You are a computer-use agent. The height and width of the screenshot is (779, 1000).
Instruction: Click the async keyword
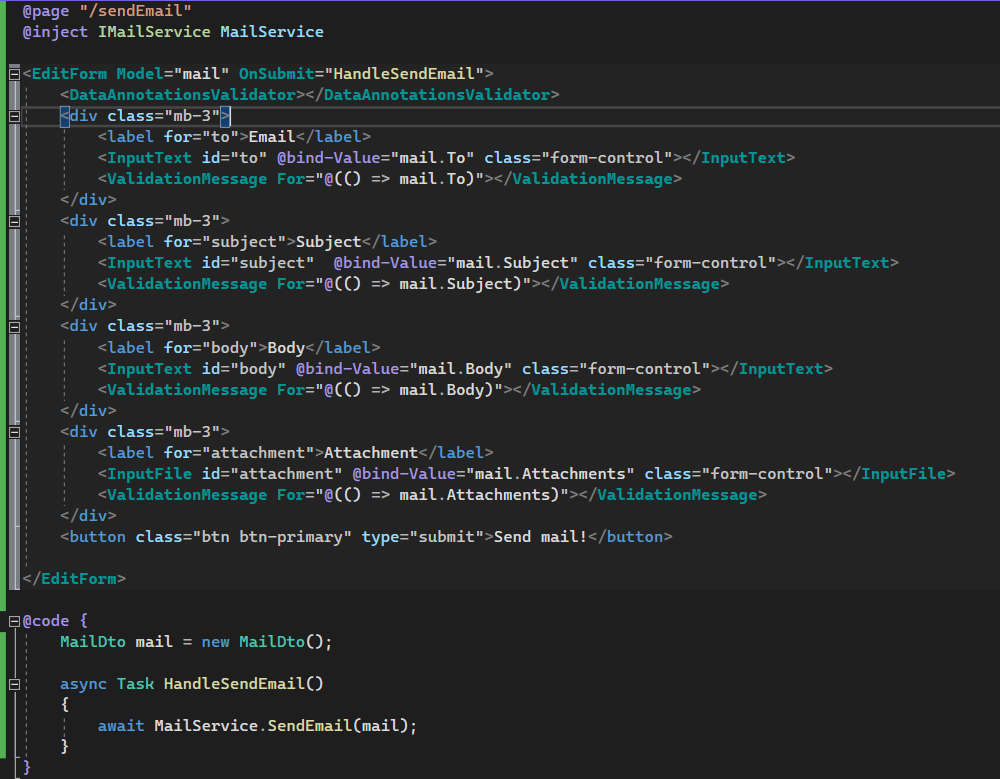83,685
